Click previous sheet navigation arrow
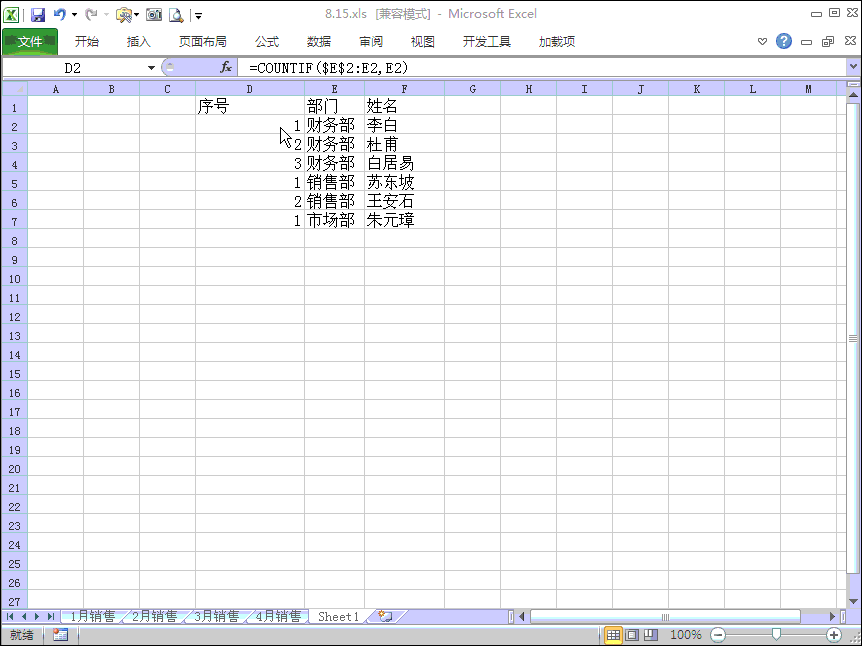862x646 pixels. (24, 616)
